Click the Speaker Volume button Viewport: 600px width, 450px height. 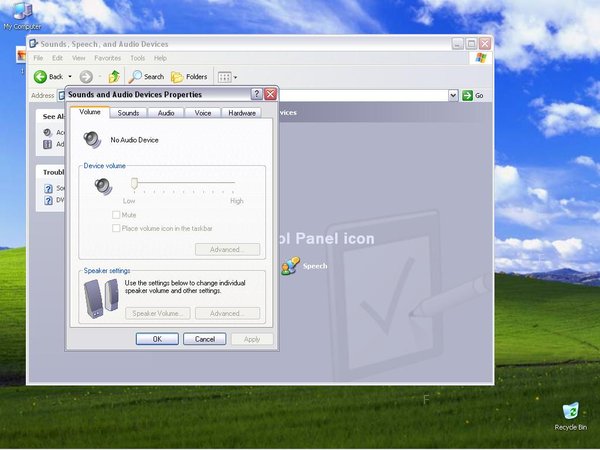click(158, 313)
